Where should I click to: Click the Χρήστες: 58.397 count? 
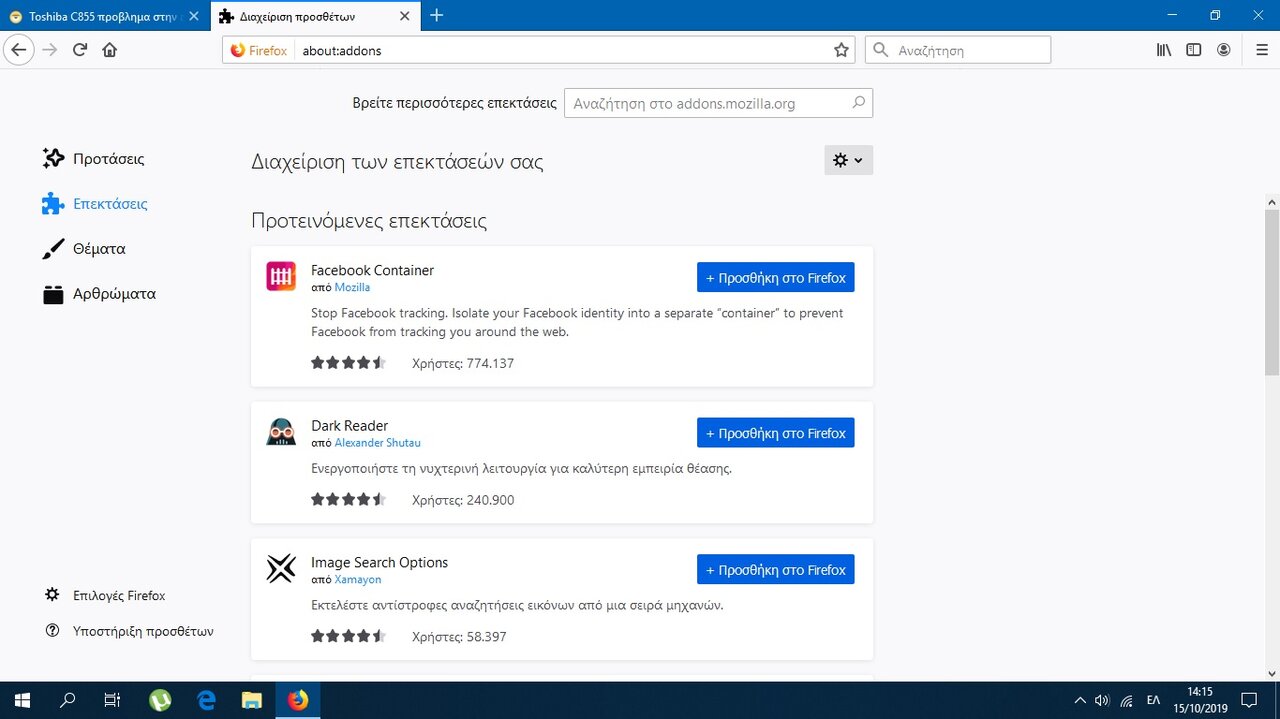(459, 636)
